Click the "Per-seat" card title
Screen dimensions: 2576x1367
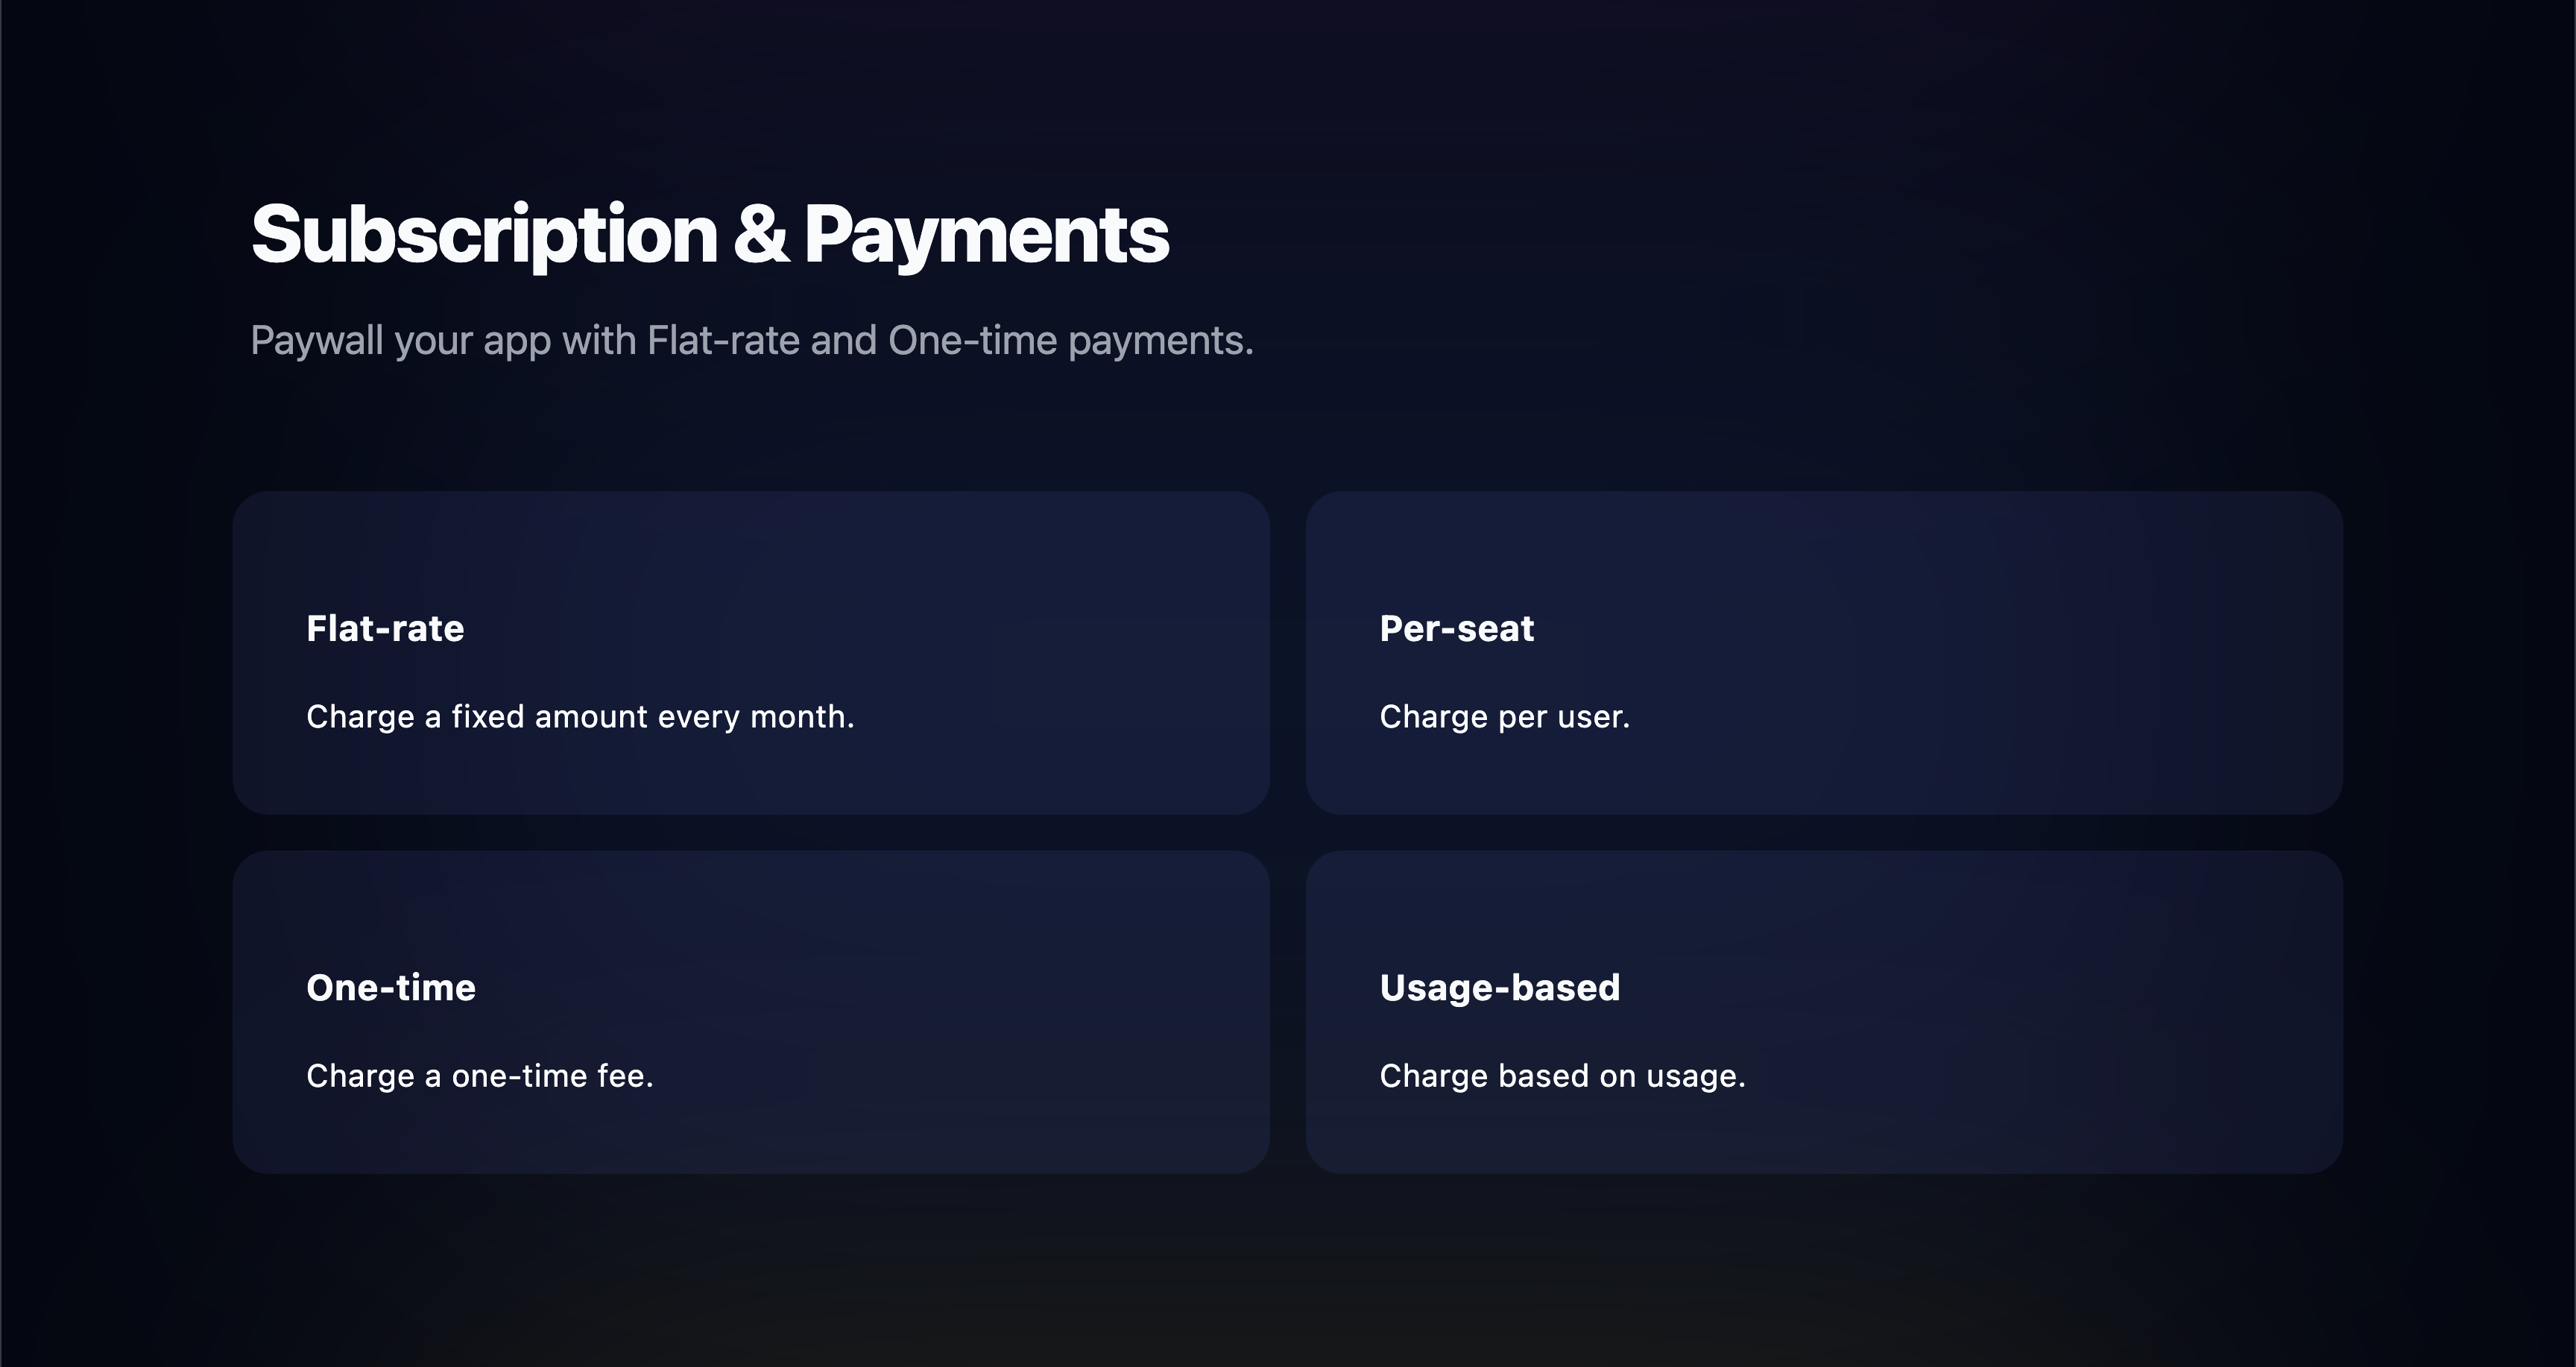click(1456, 628)
